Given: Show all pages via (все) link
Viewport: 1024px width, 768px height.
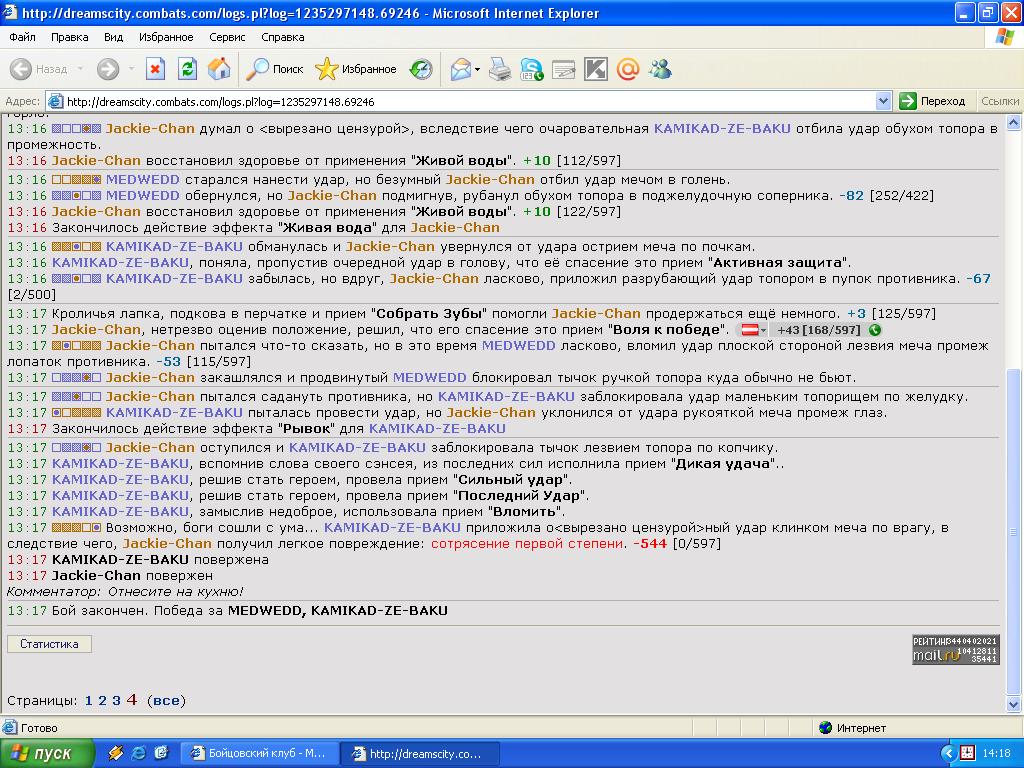Looking at the screenshot, I should point(167,701).
